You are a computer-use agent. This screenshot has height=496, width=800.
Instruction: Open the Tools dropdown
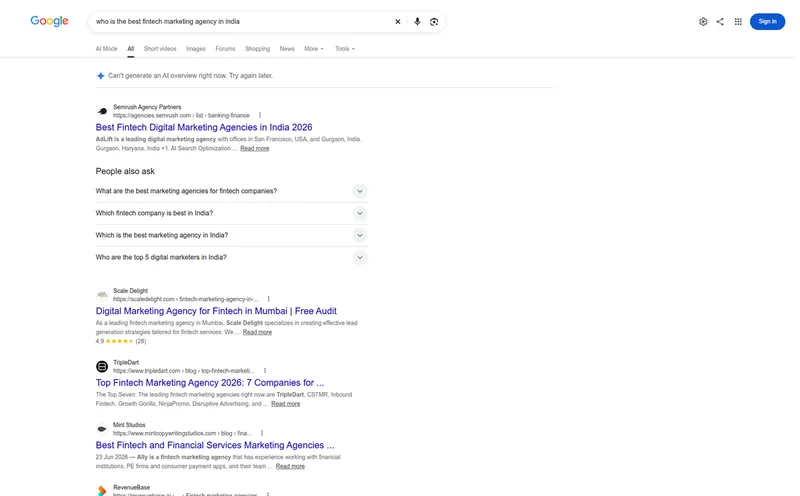(x=344, y=49)
